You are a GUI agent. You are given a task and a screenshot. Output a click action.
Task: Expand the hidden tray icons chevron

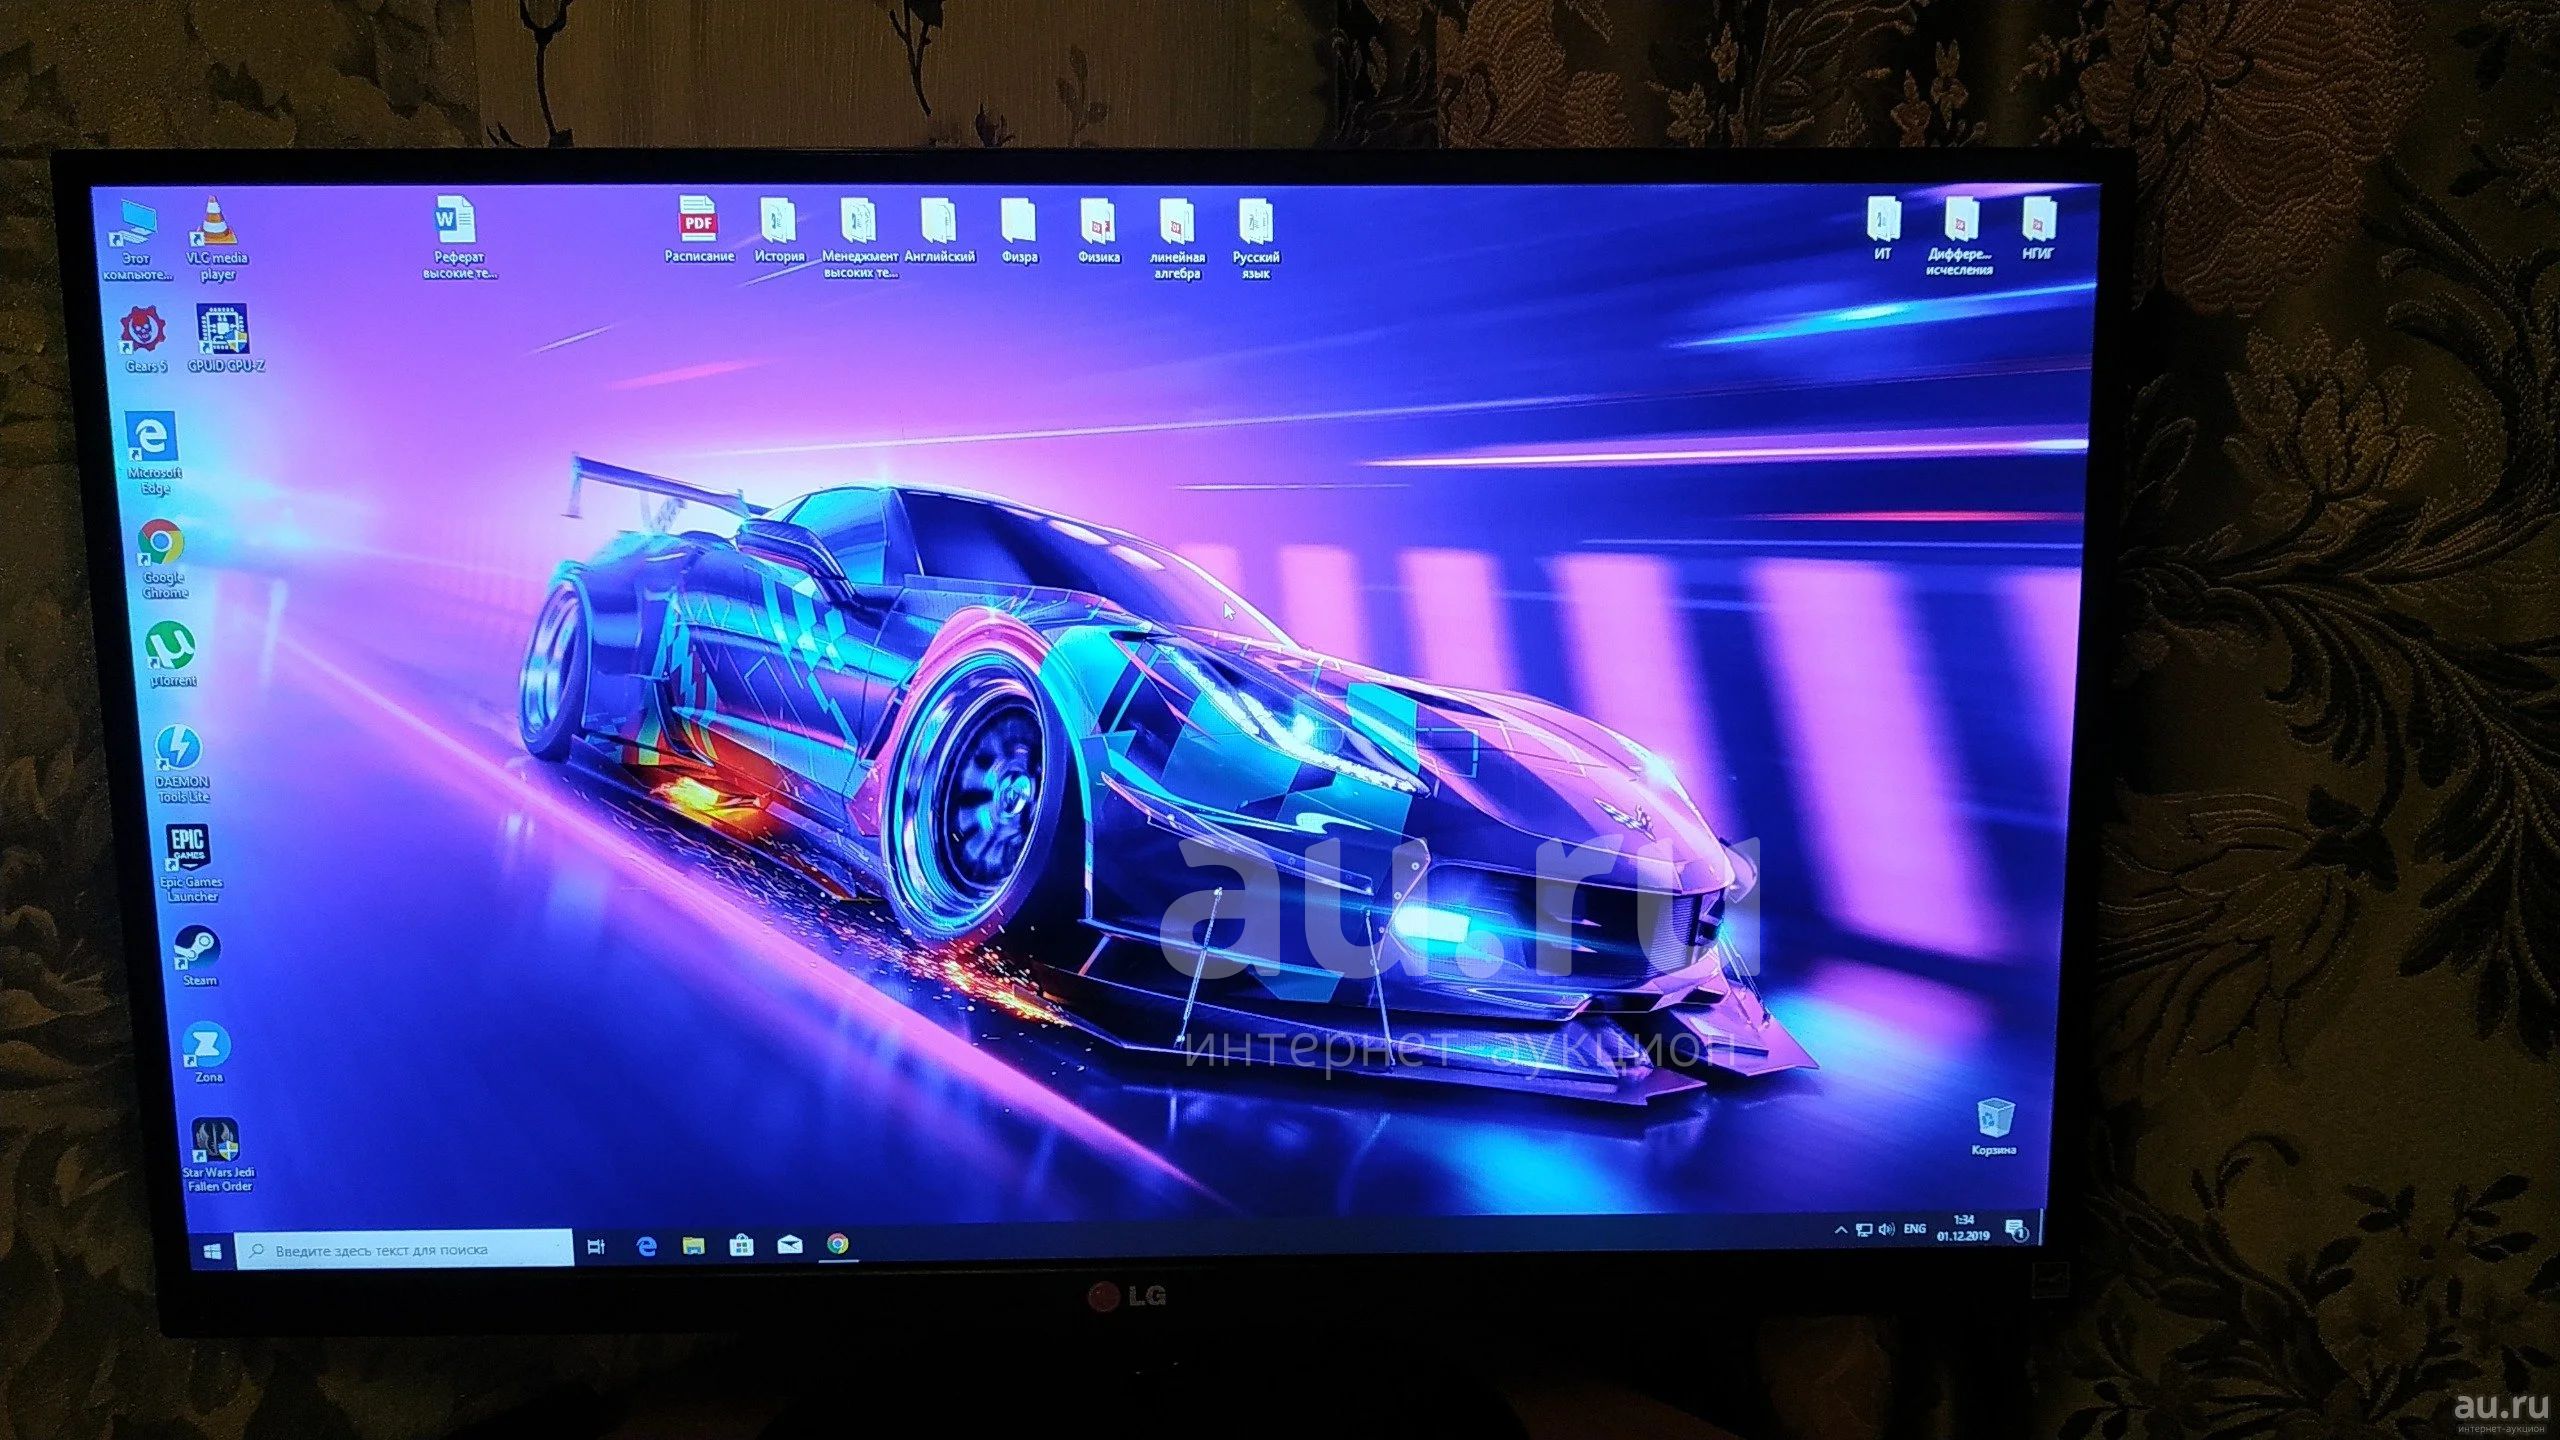tap(1840, 1231)
